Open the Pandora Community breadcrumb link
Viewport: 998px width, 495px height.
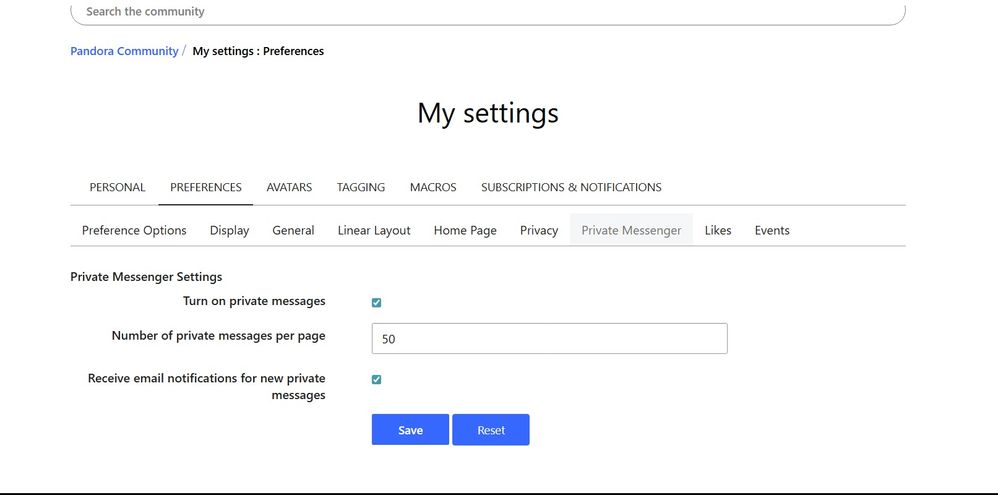pos(124,51)
